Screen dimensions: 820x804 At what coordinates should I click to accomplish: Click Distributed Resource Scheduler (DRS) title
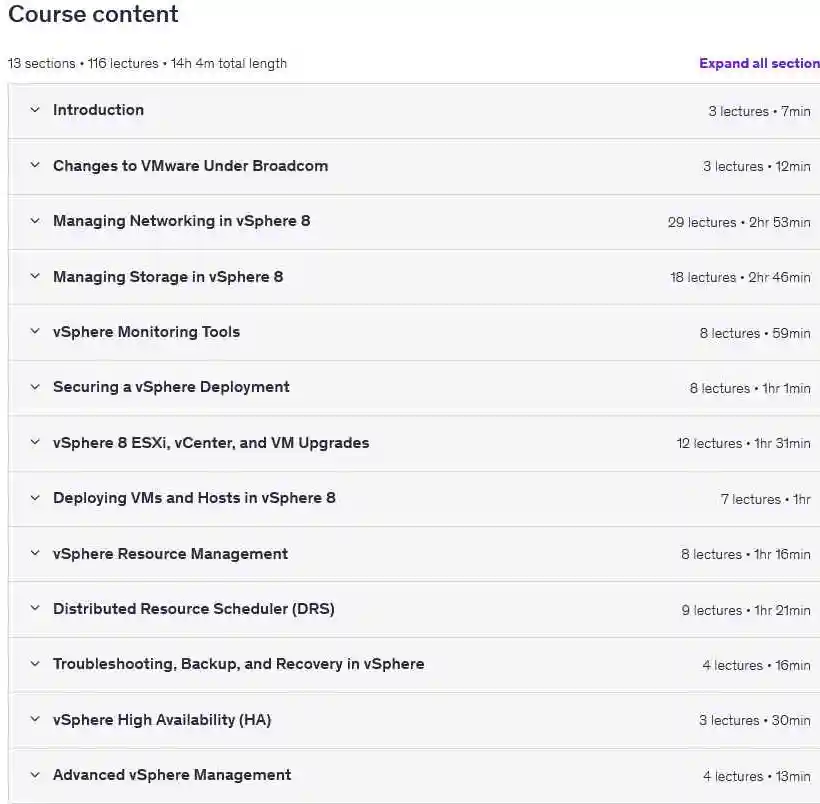[193, 609]
